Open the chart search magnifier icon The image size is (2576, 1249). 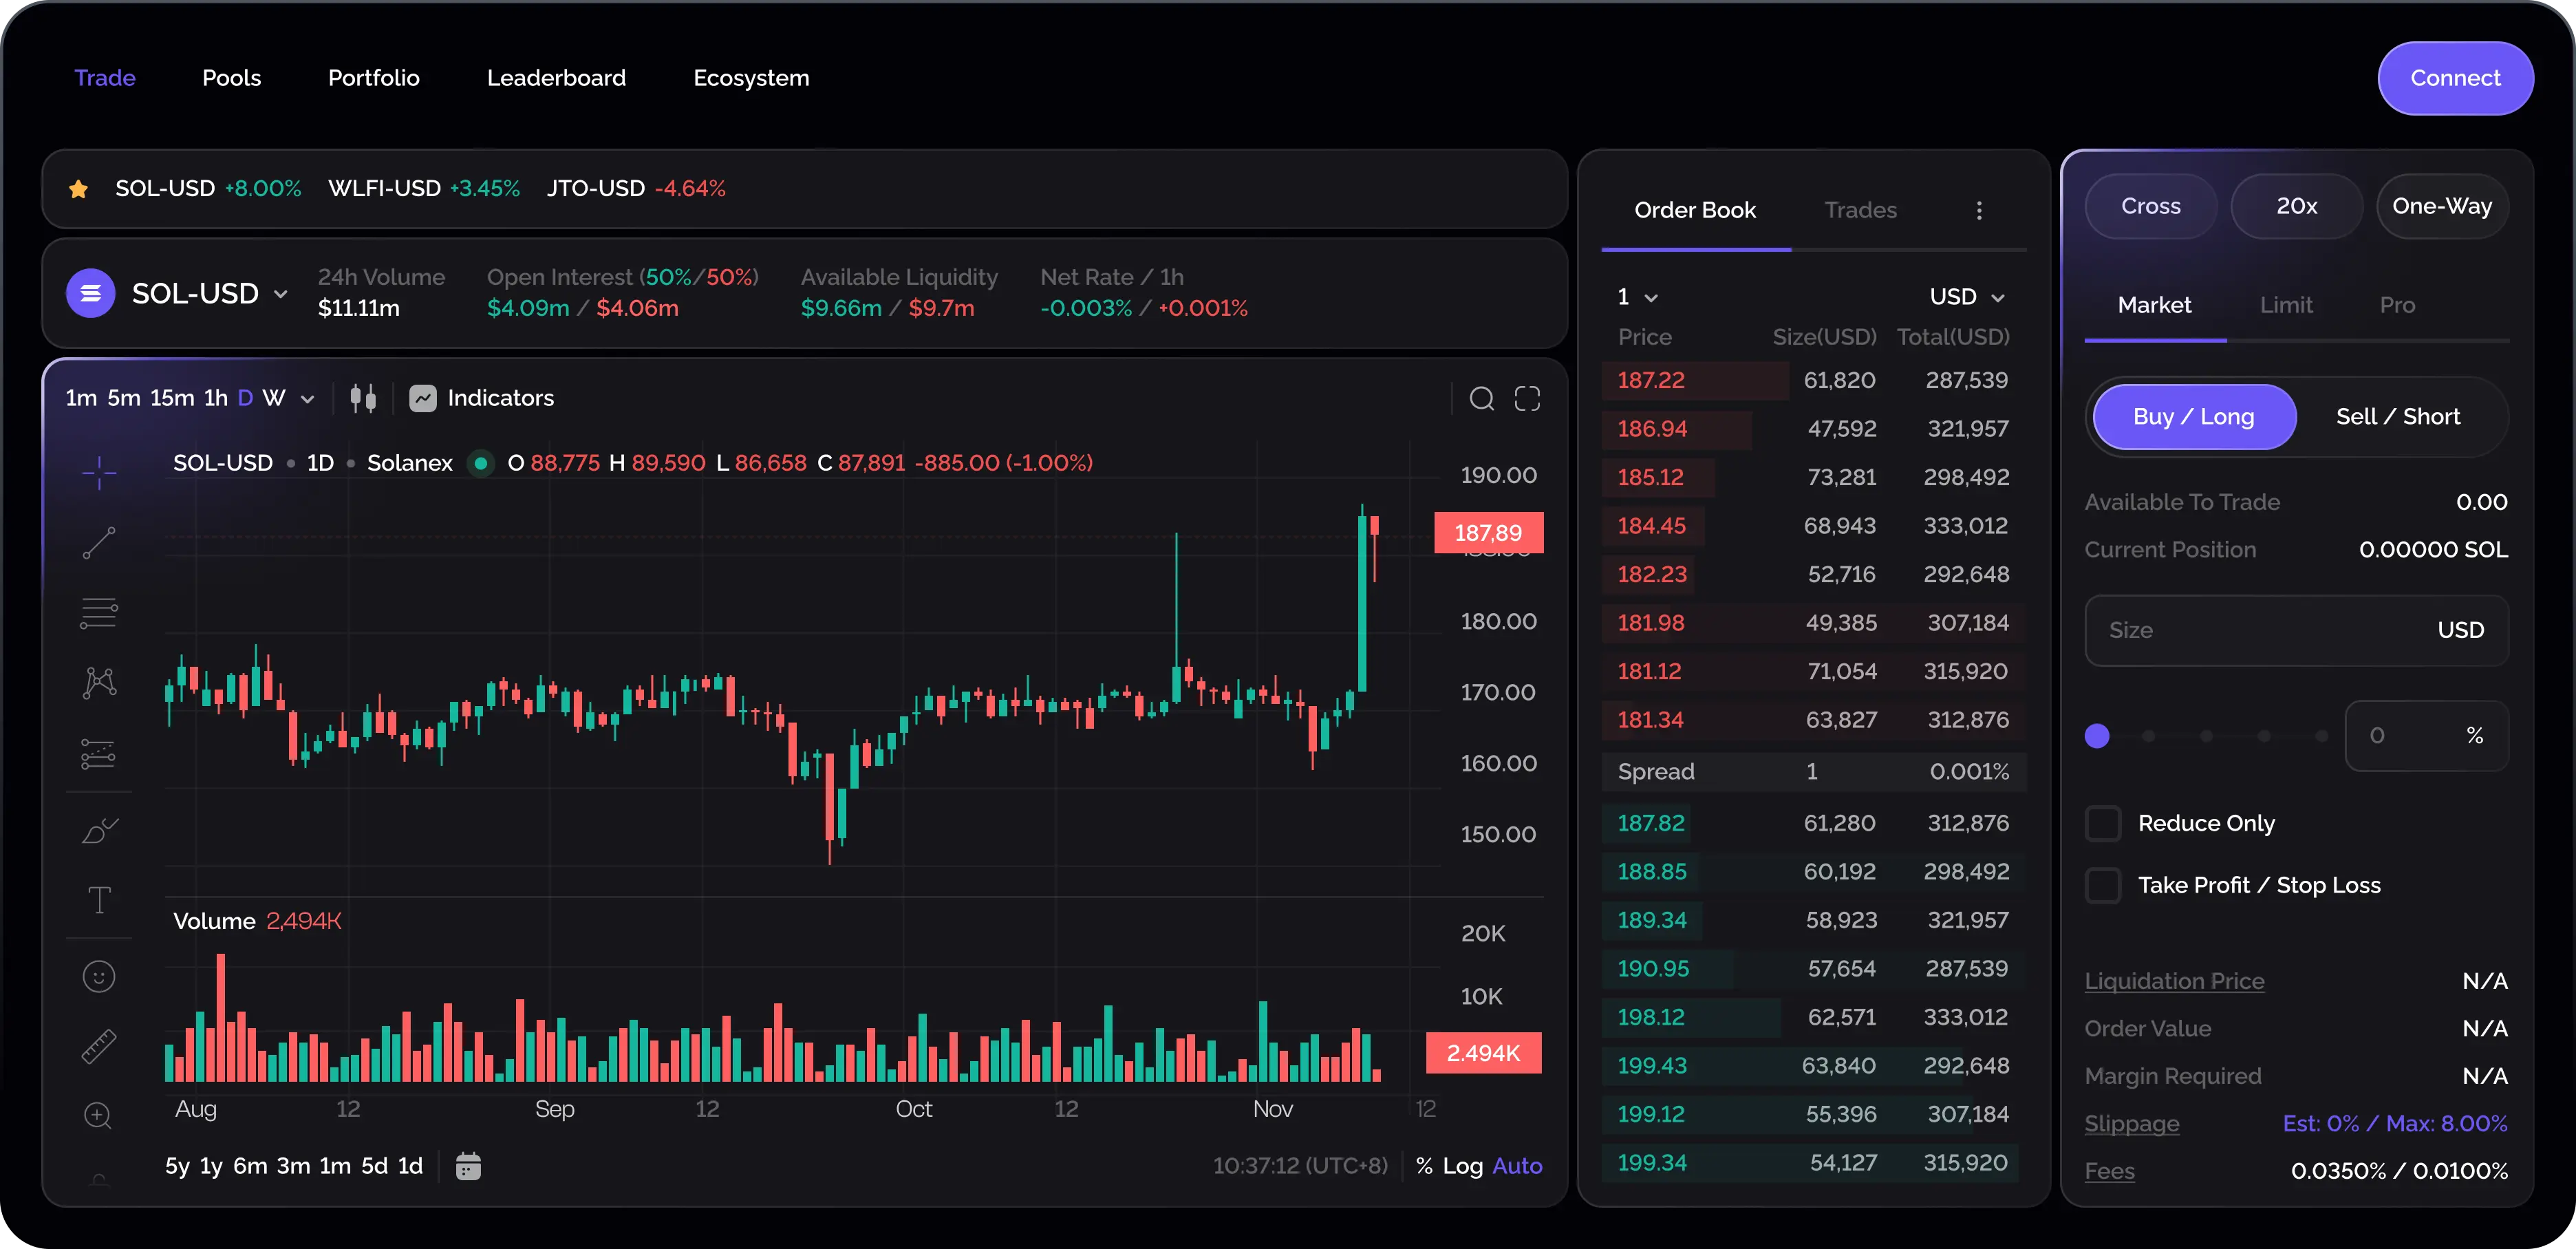[1481, 399]
